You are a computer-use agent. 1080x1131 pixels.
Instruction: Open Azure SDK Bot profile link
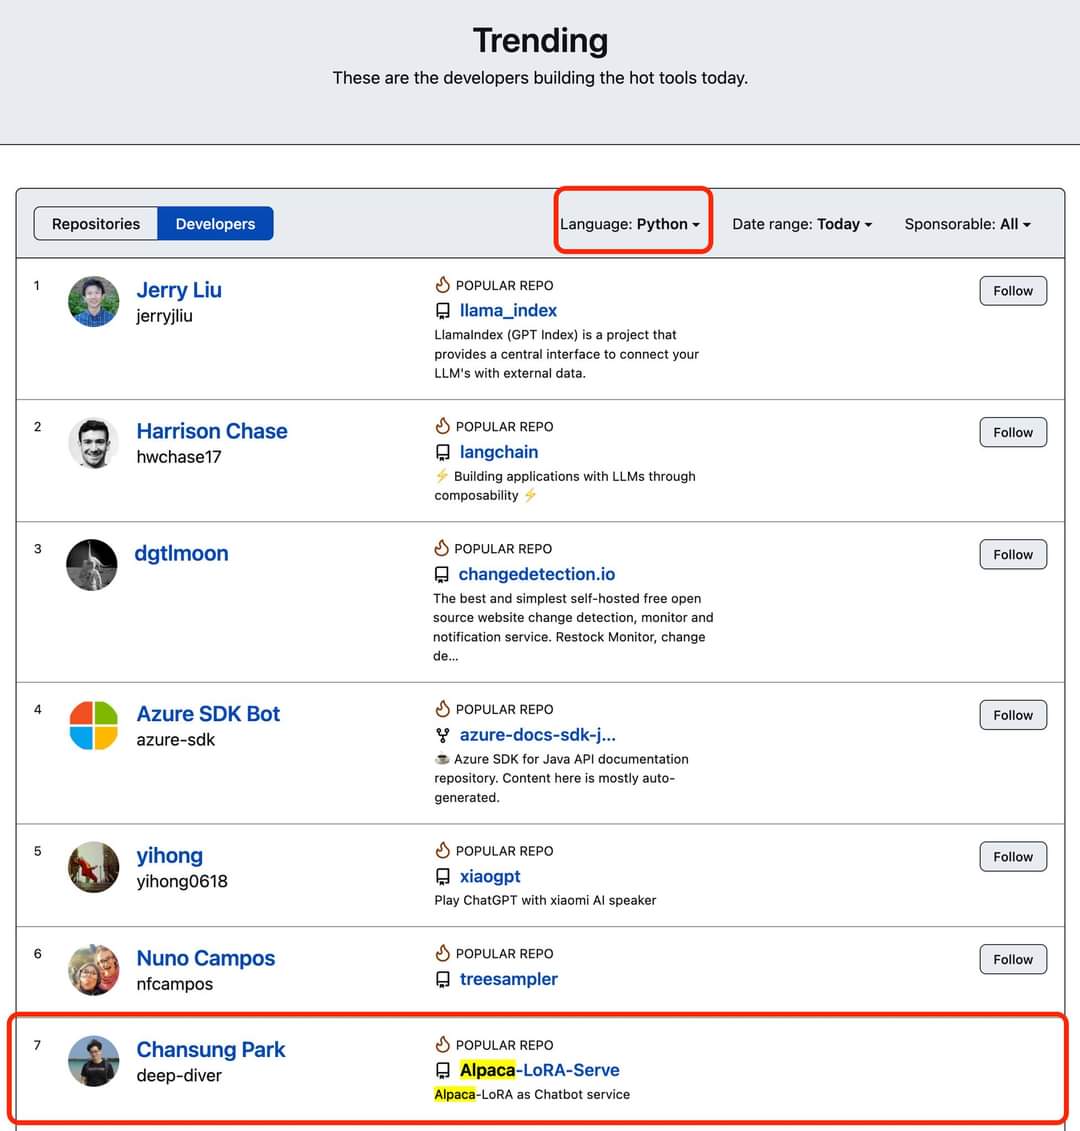click(x=208, y=713)
